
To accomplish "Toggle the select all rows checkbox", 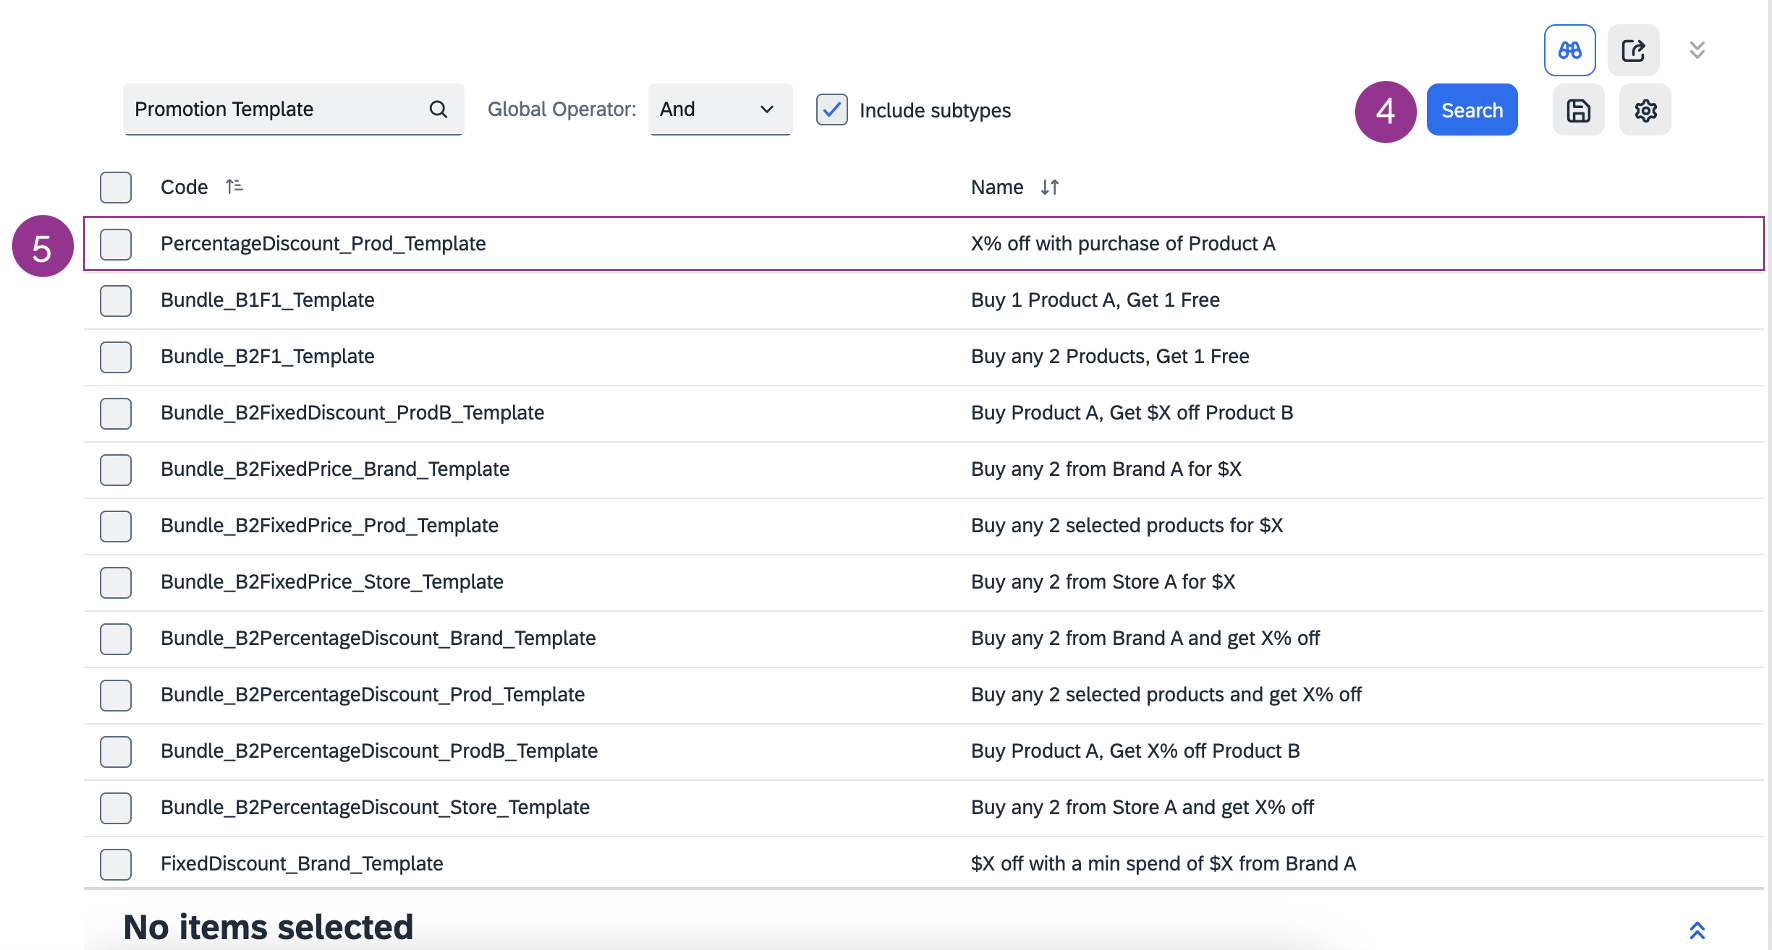I will (116, 187).
